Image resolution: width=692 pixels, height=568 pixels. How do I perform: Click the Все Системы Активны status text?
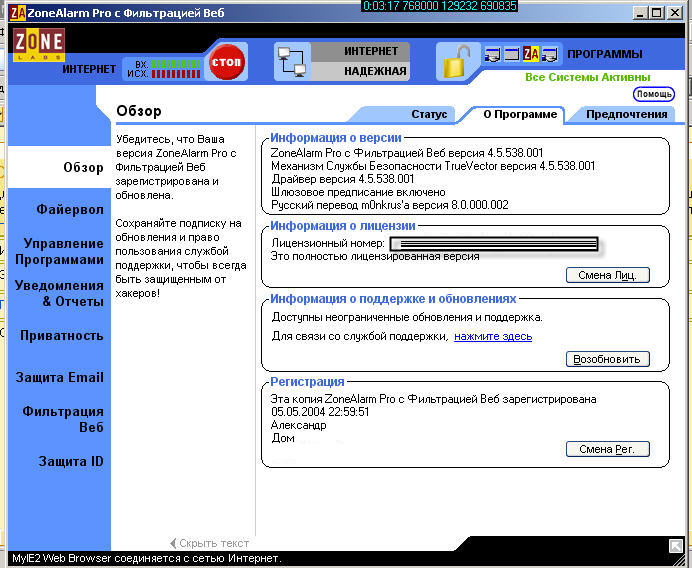587,77
